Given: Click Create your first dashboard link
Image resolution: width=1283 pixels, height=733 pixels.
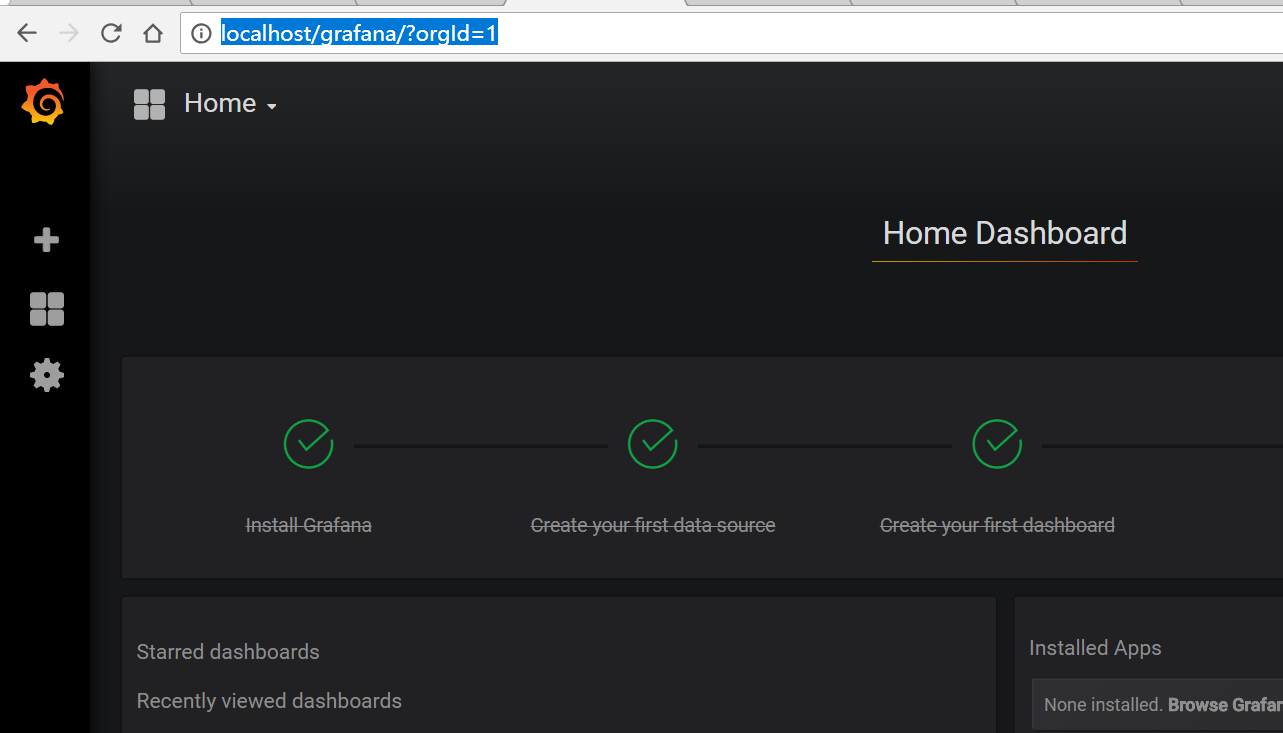Looking at the screenshot, I should 996,525.
